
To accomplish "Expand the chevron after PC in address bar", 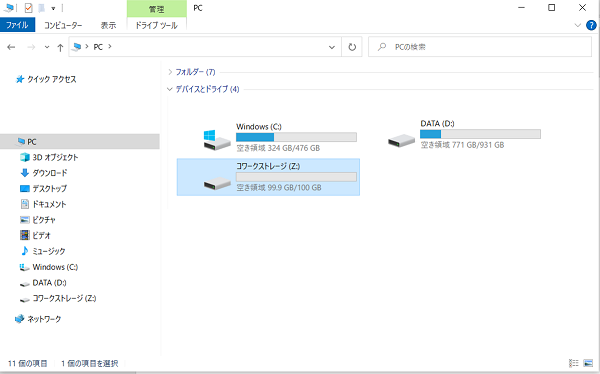I will [x=110, y=47].
